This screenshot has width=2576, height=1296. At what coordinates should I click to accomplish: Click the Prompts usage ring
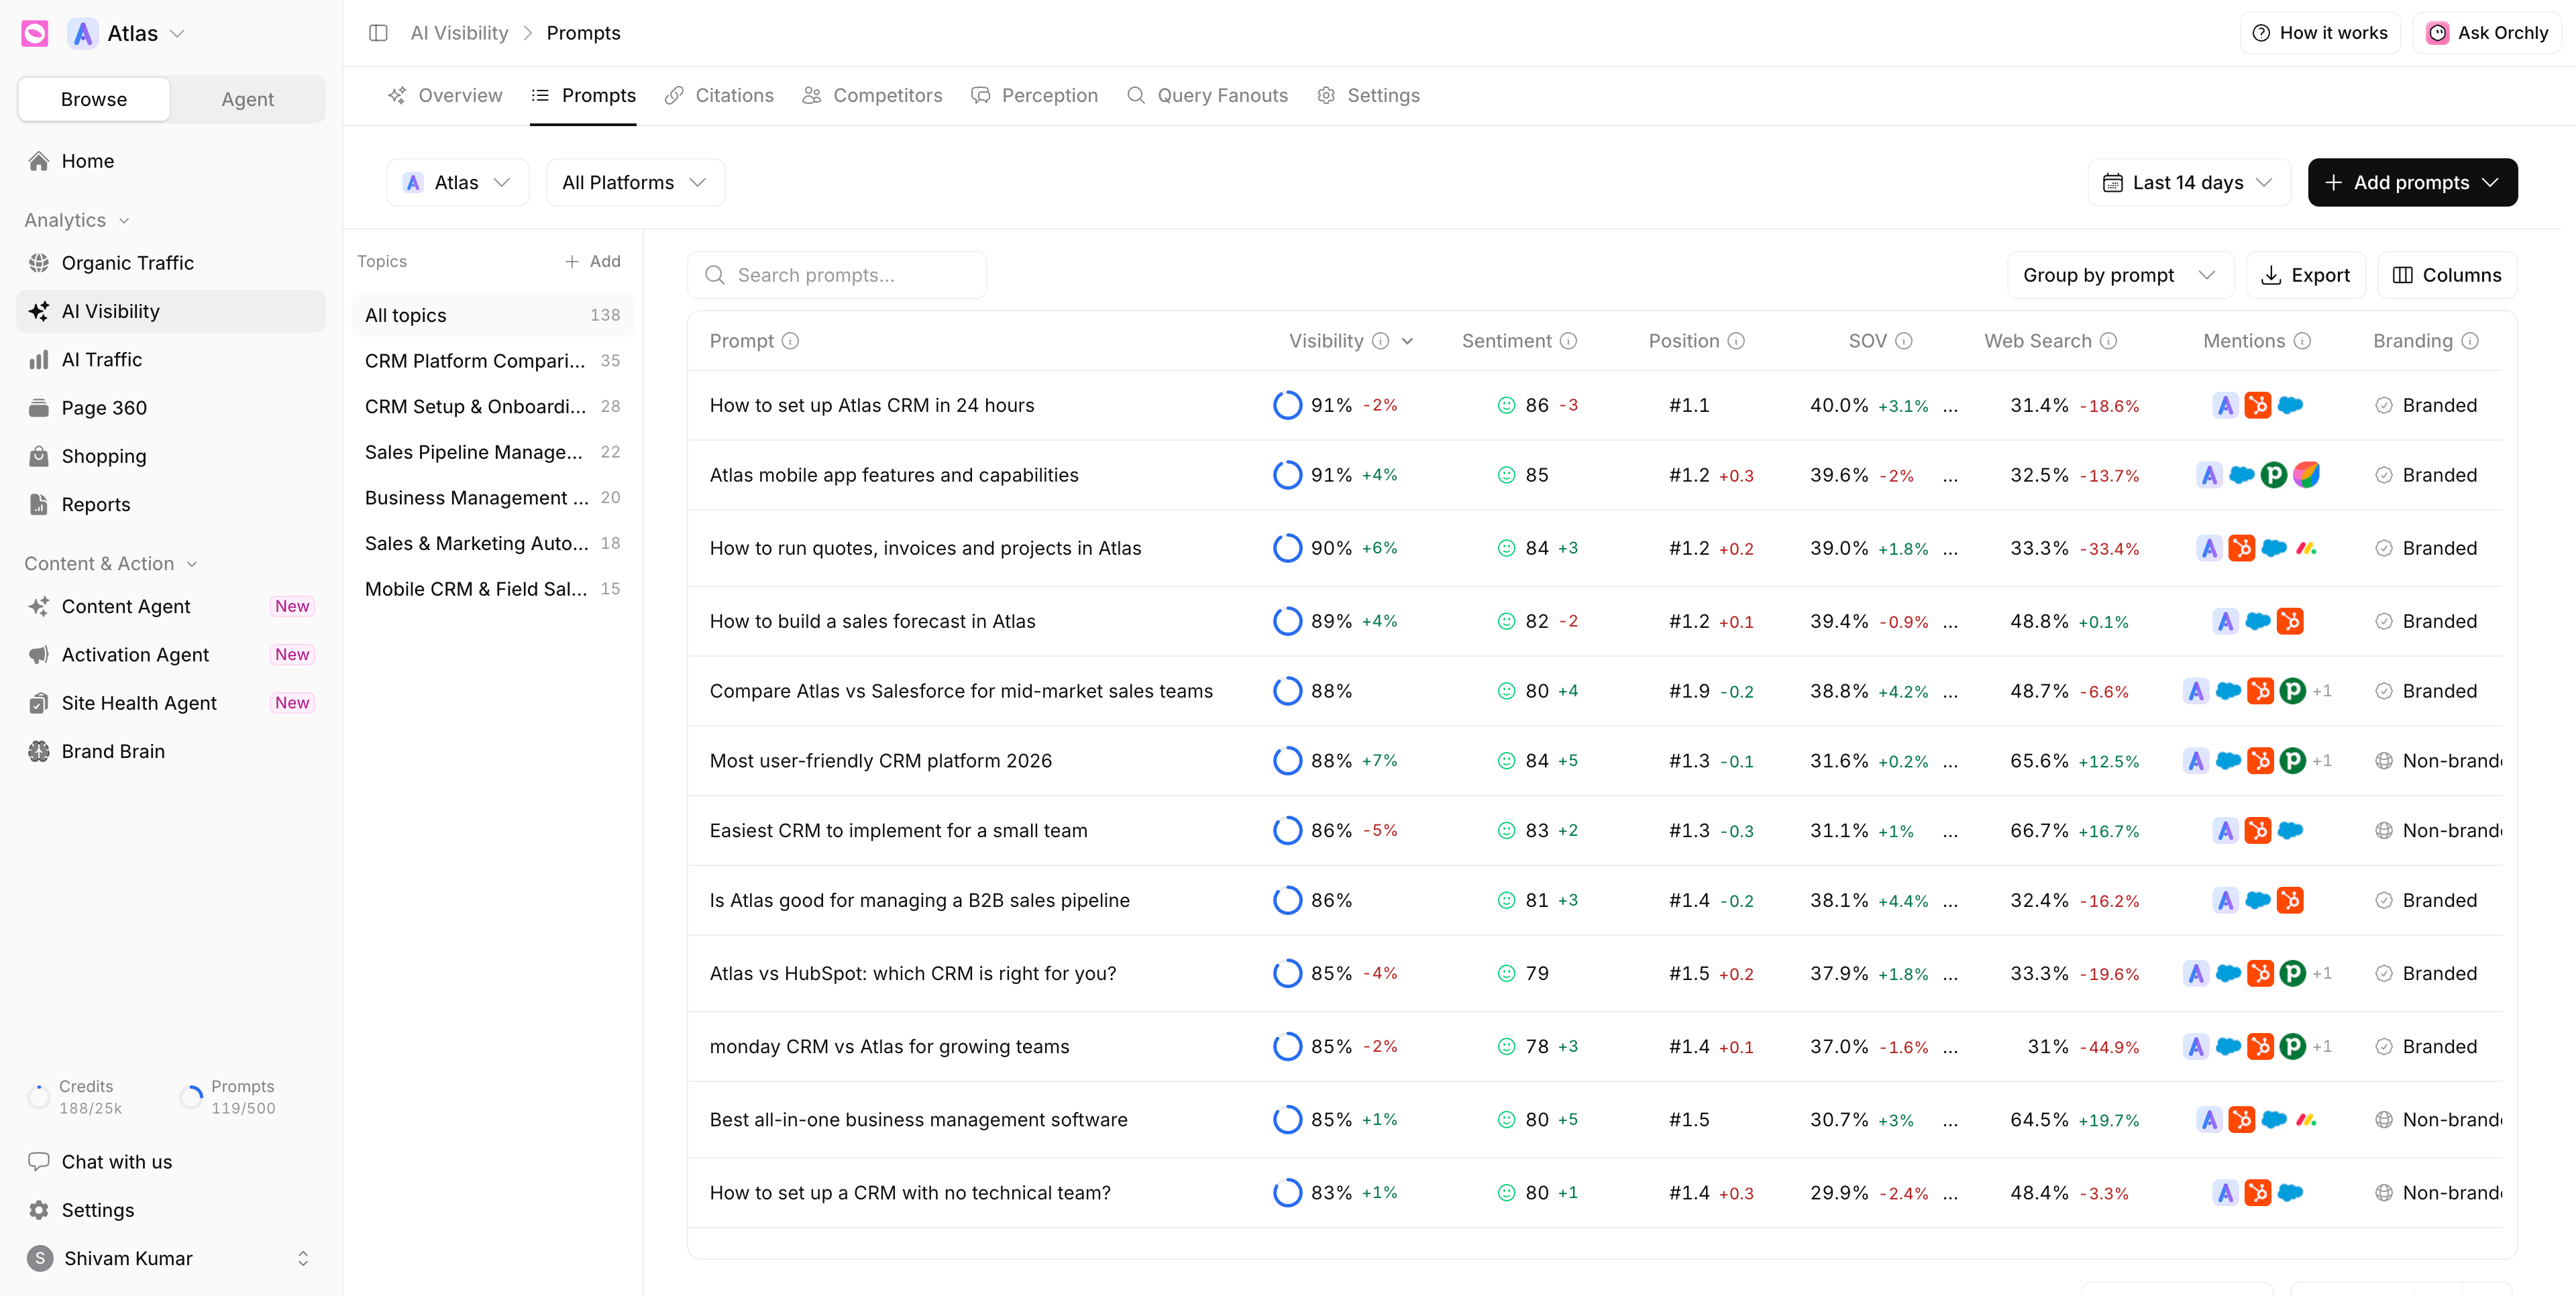[191, 1097]
